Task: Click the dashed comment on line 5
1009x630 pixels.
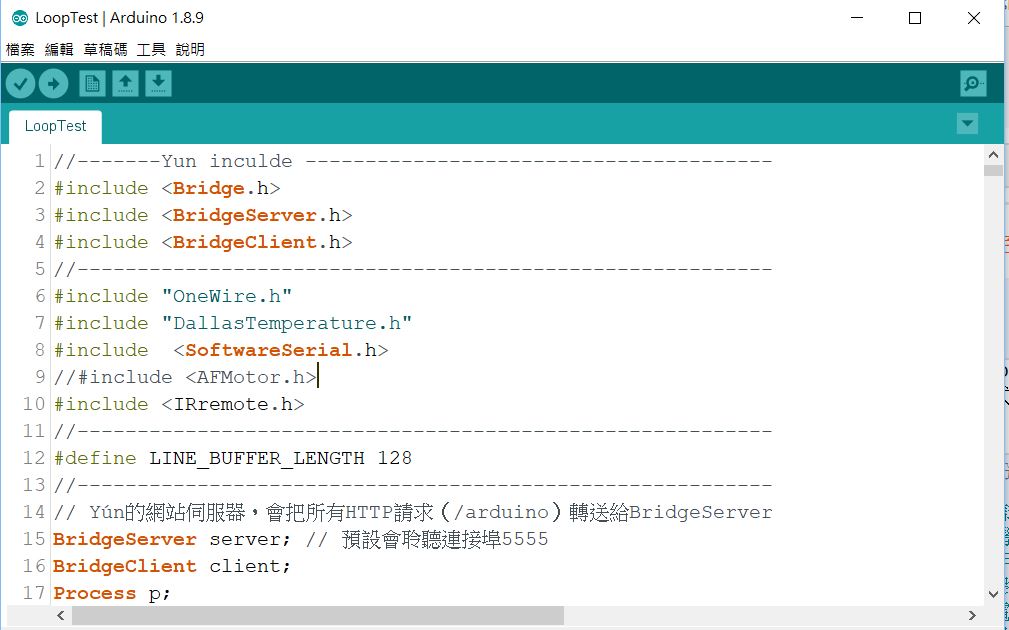Action: [x=413, y=270]
